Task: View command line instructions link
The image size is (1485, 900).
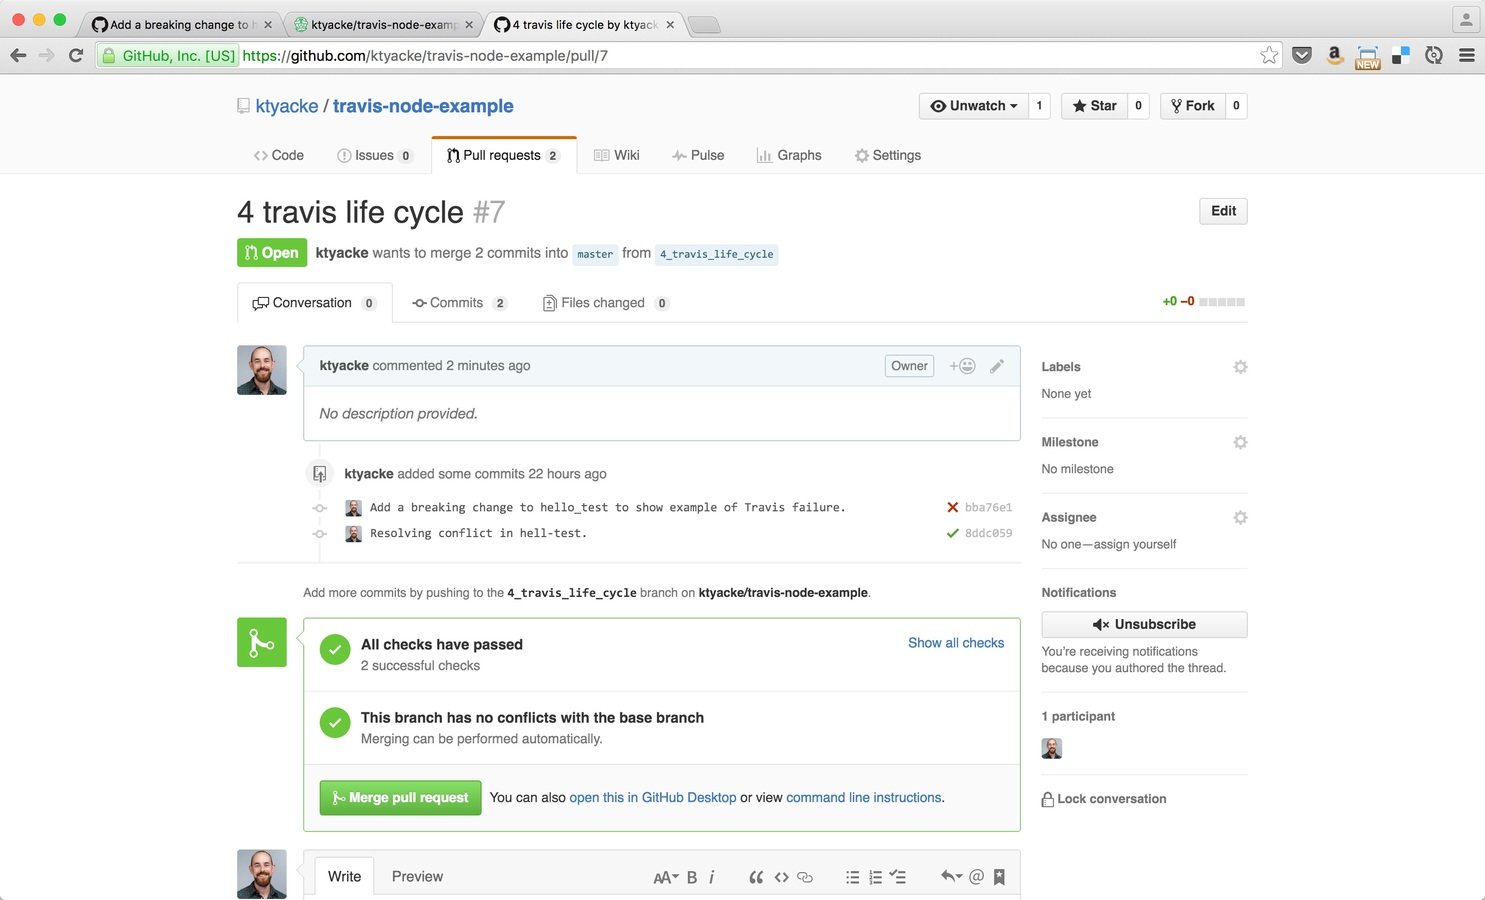Action: (x=864, y=798)
